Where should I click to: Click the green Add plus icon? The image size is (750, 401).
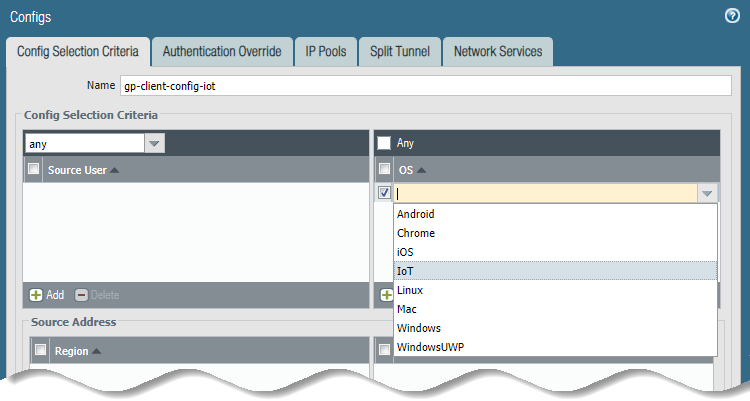(36, 295)
